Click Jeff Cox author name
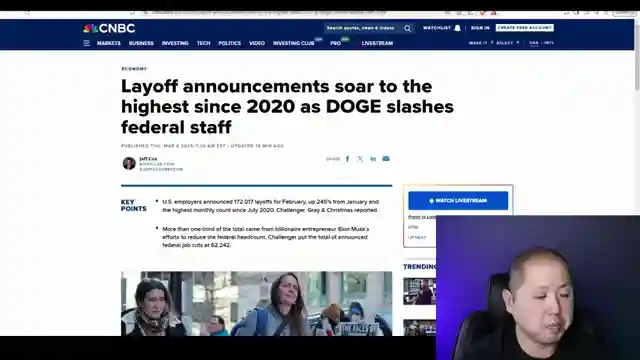The width and height of the screenshot is (640, 360). point(148,159)
